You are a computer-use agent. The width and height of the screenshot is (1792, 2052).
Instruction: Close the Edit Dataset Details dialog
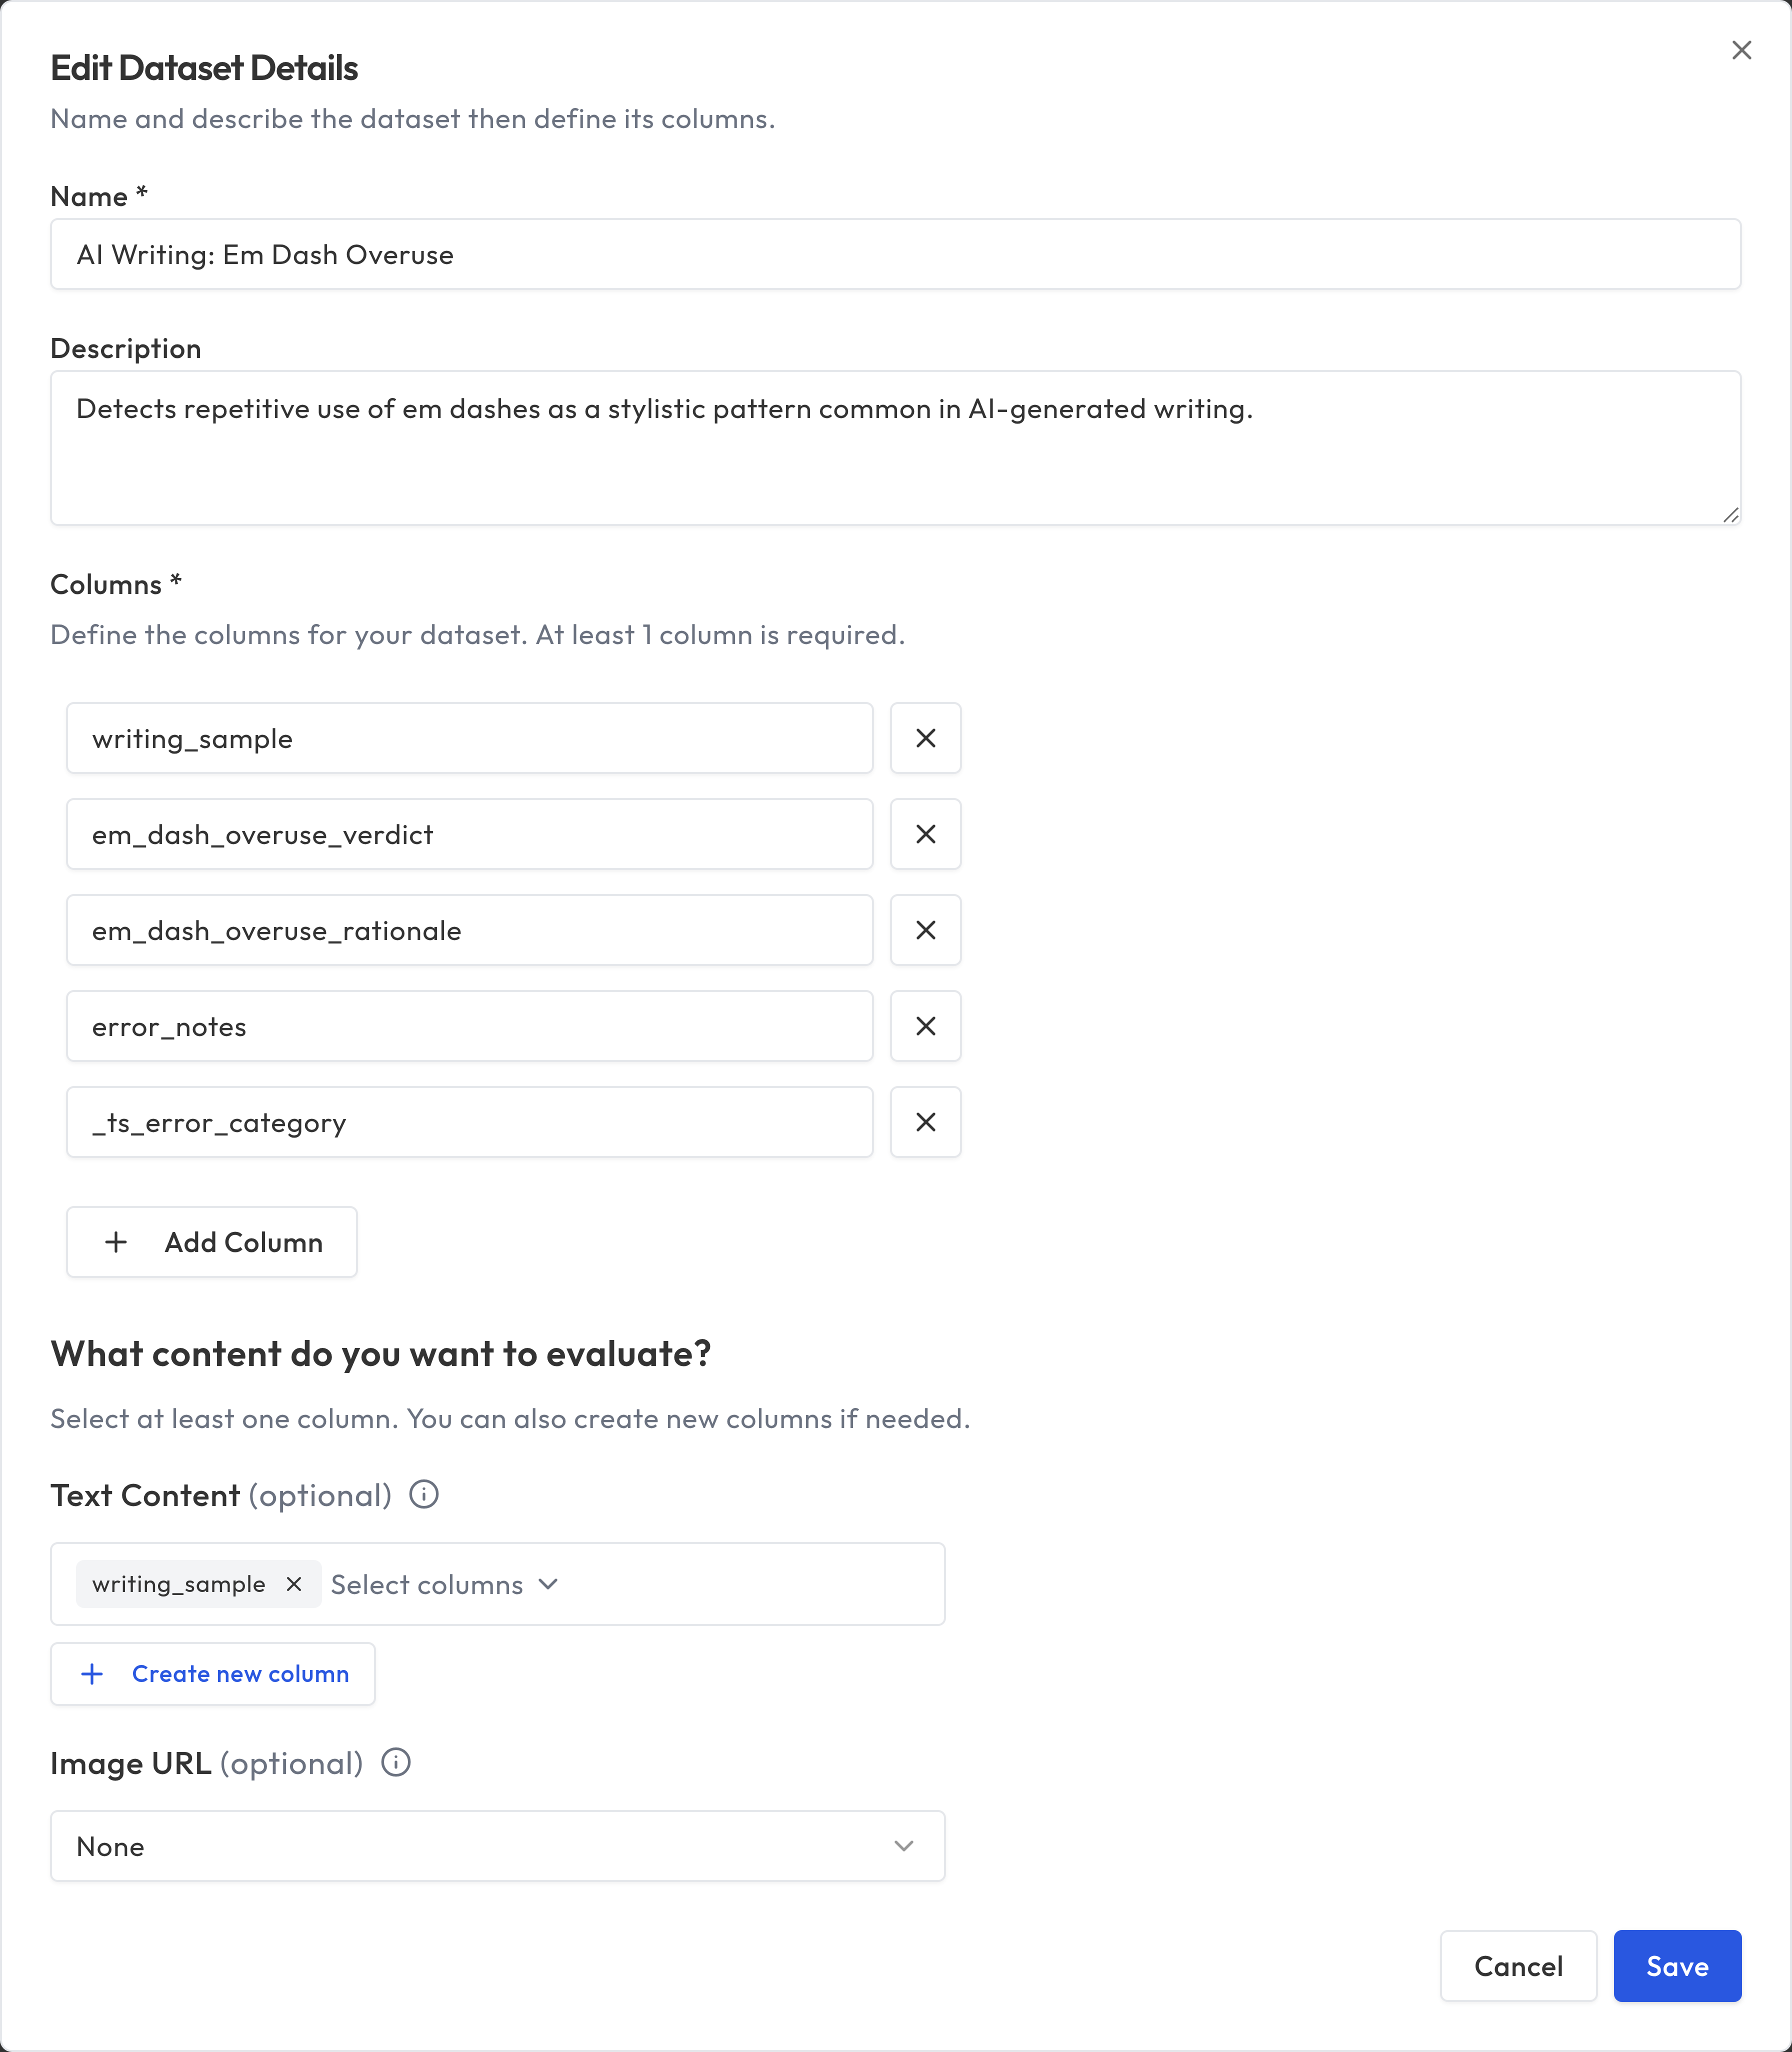(1741, 50)
